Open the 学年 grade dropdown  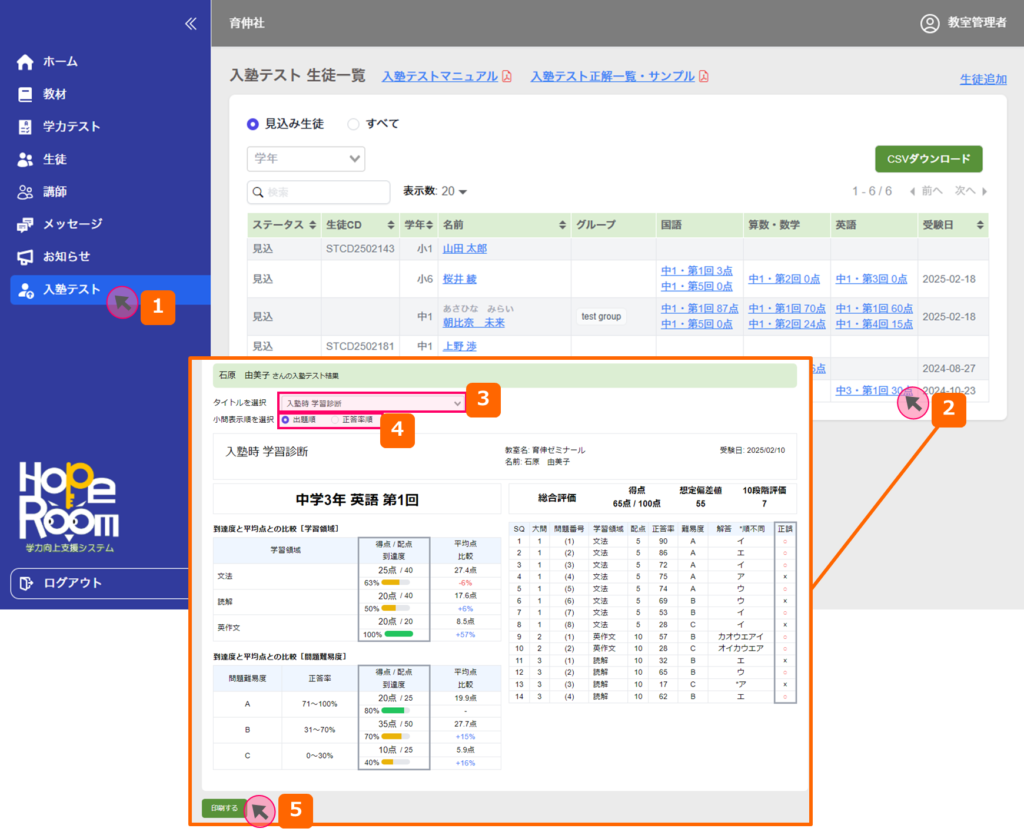(x=306, y=159)
